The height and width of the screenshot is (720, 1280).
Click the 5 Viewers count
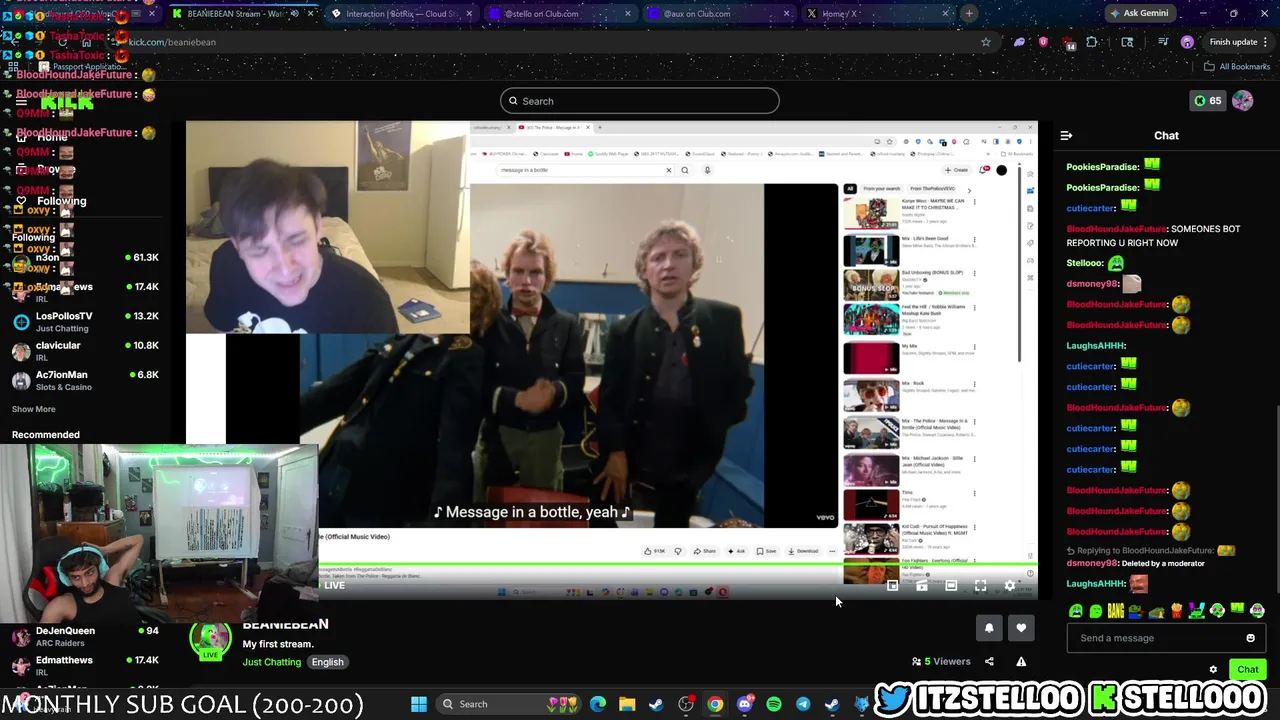(941, 661)
